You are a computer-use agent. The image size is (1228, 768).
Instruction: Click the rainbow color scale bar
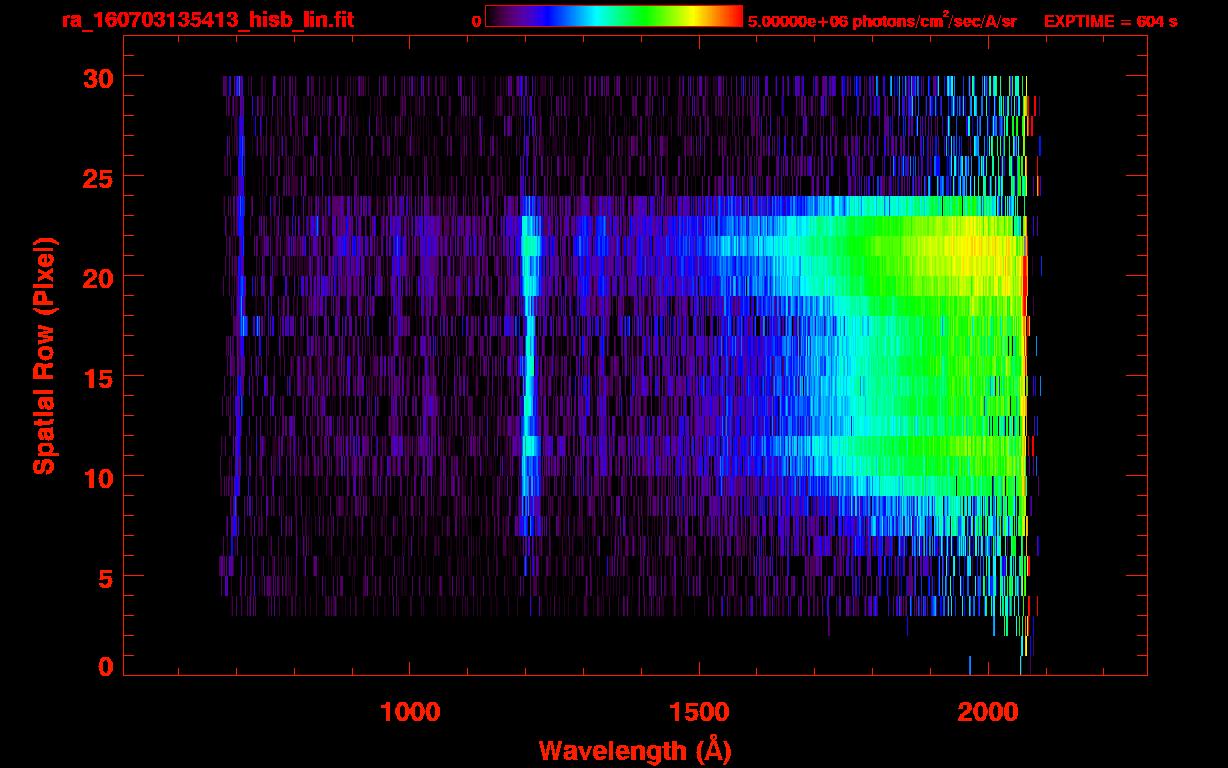coord(614,17)
